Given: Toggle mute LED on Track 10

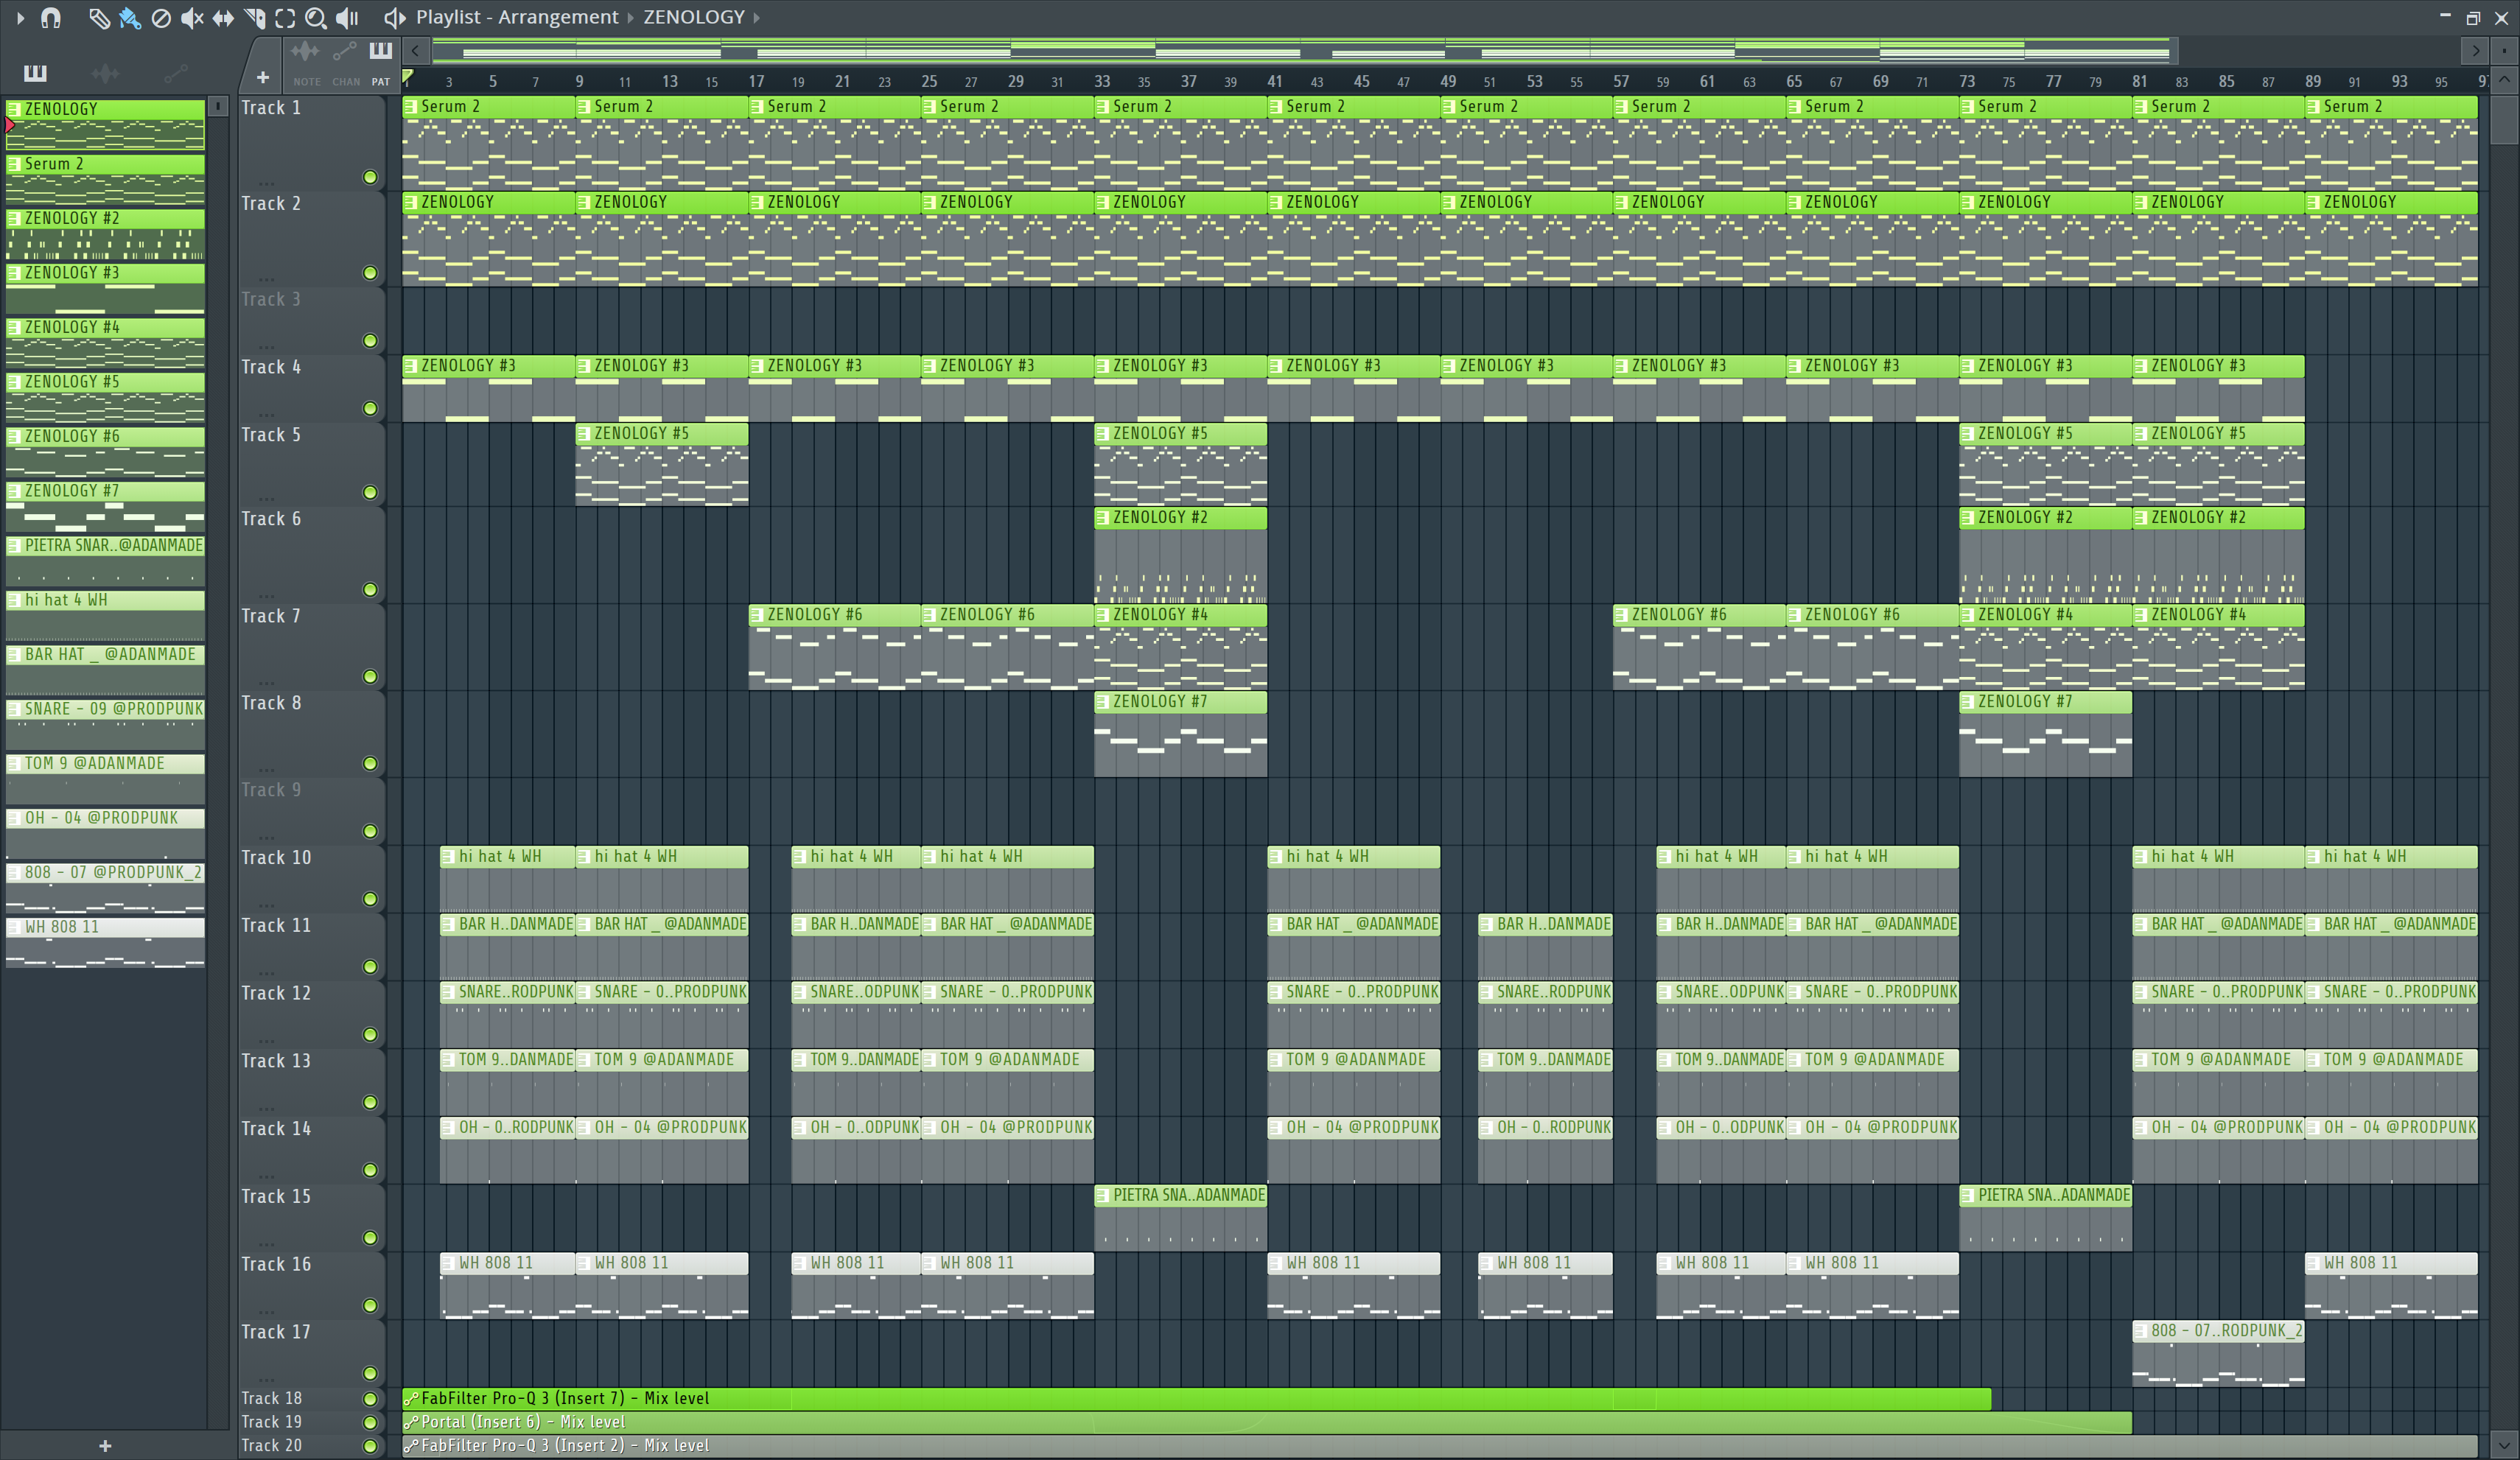Looking at the screenshot, I should pos(370,899).
